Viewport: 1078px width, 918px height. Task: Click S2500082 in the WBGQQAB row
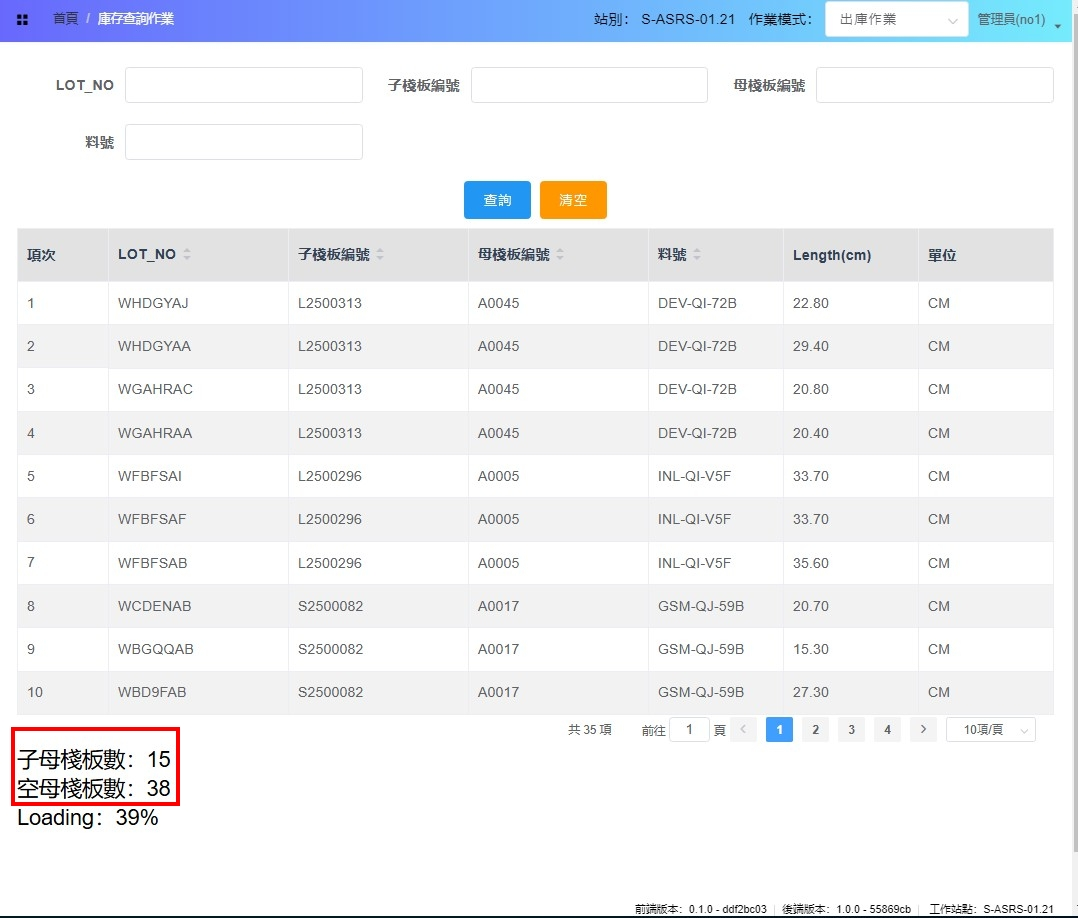click(x=331, y=649)
